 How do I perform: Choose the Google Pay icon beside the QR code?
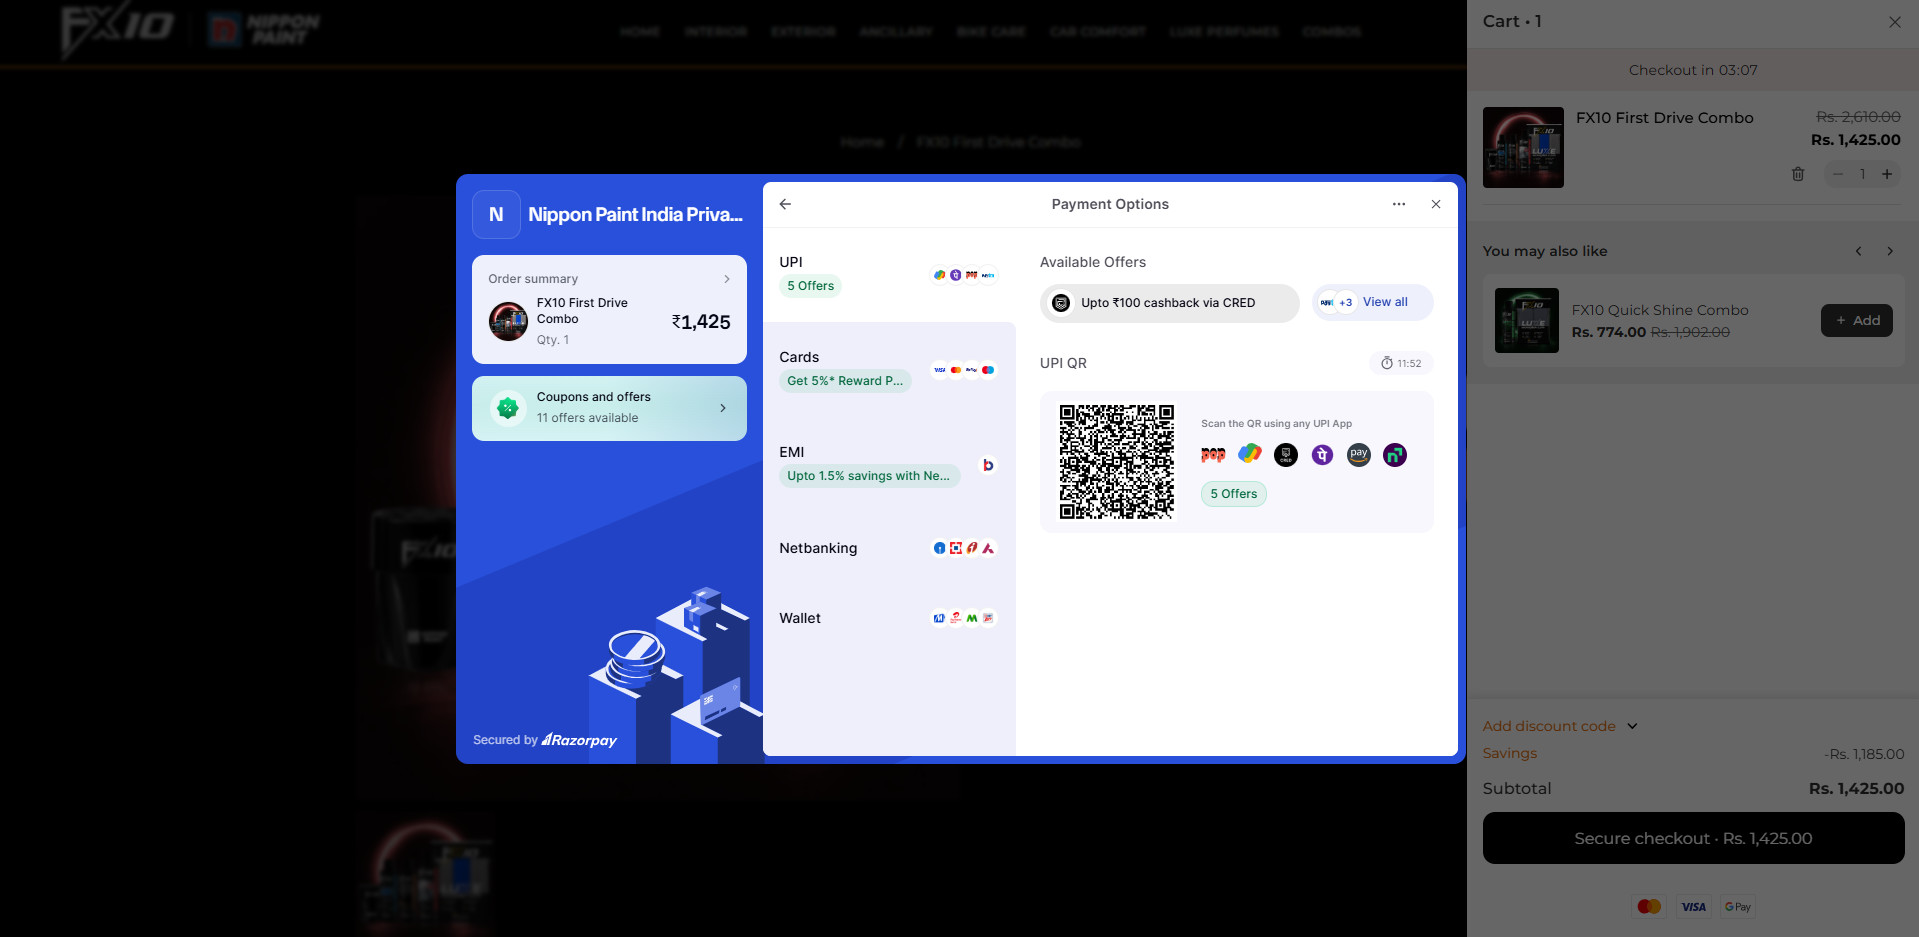[x=1250, y=455]
